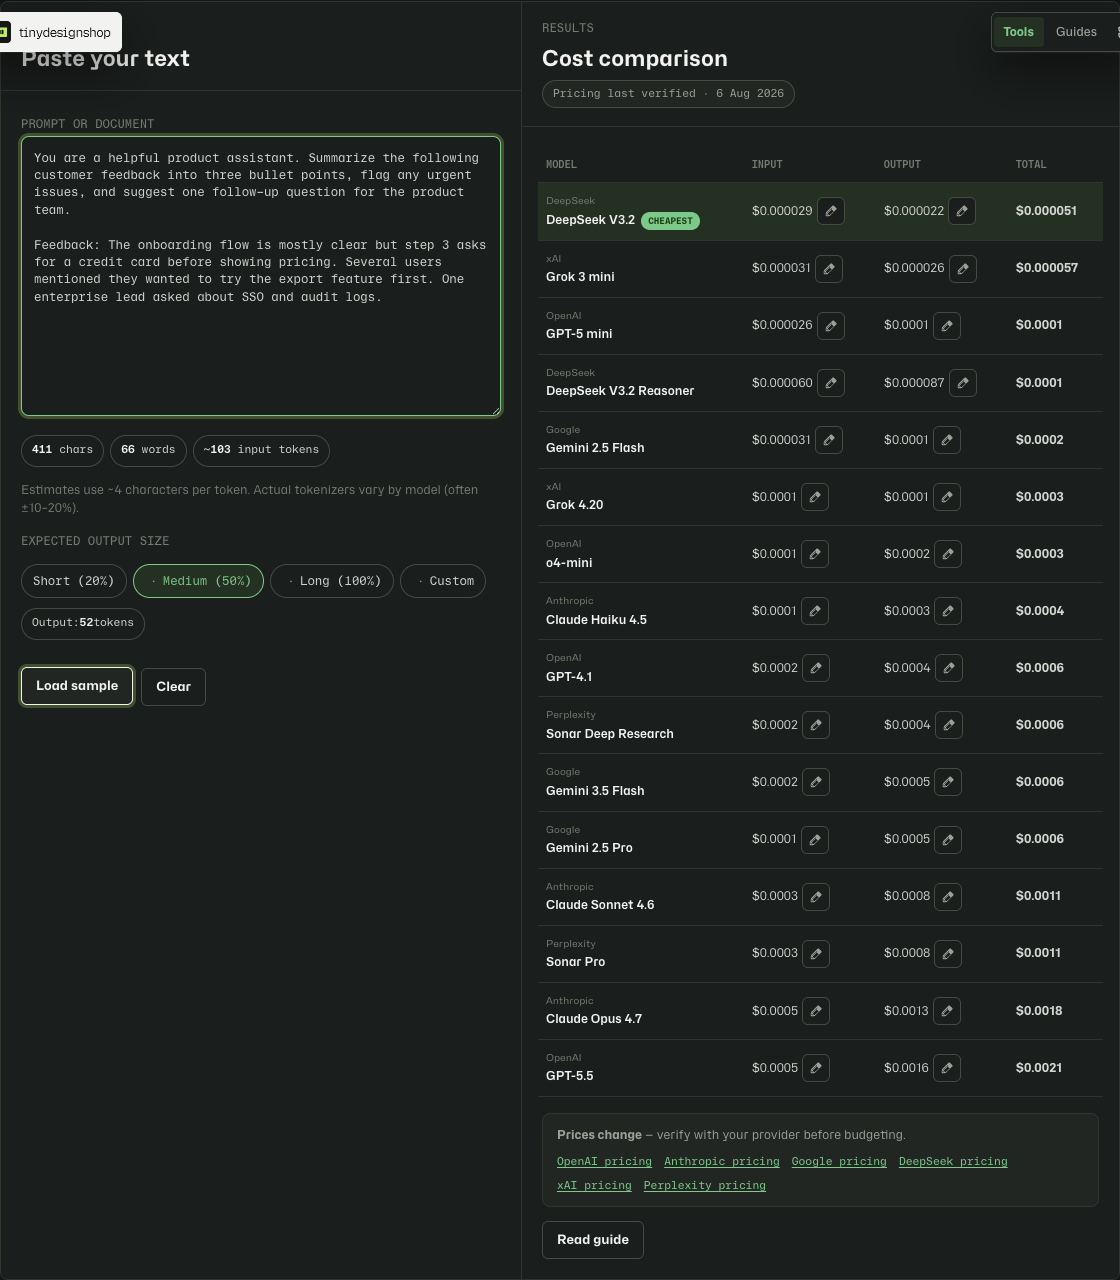Screen dimensions: 1120x1280
Task: Open the Guides tab
Action: point(1076,32)
